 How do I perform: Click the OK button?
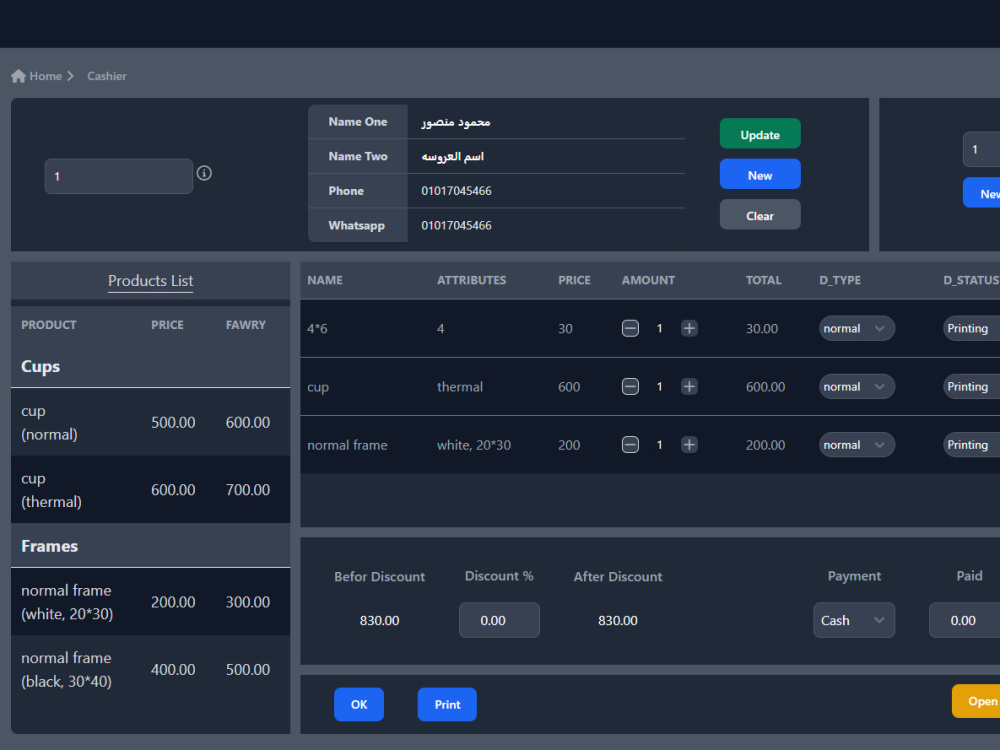(x=359, y=704)
